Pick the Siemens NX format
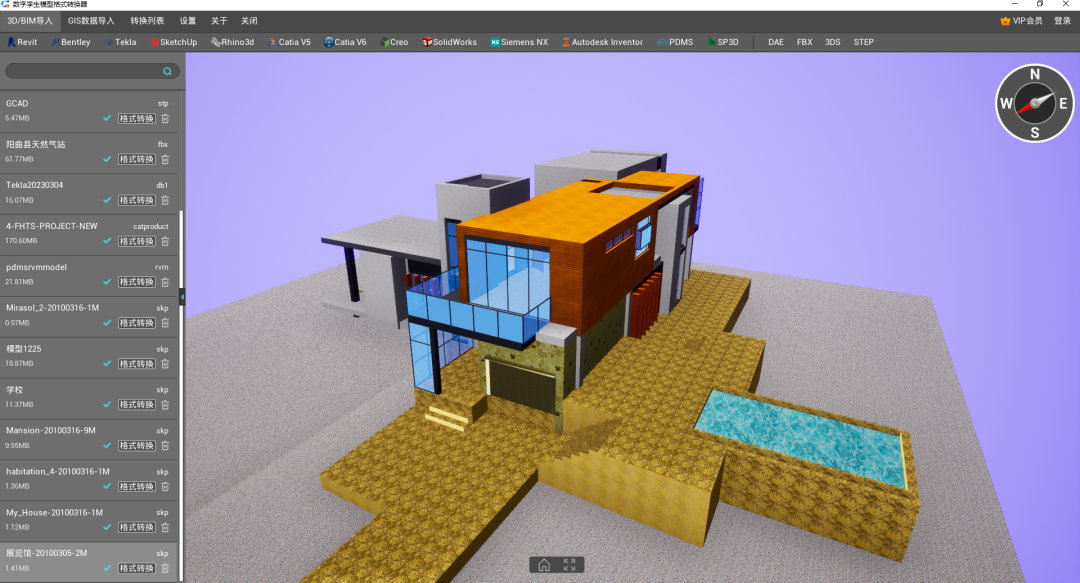 (x=519, y=42)
